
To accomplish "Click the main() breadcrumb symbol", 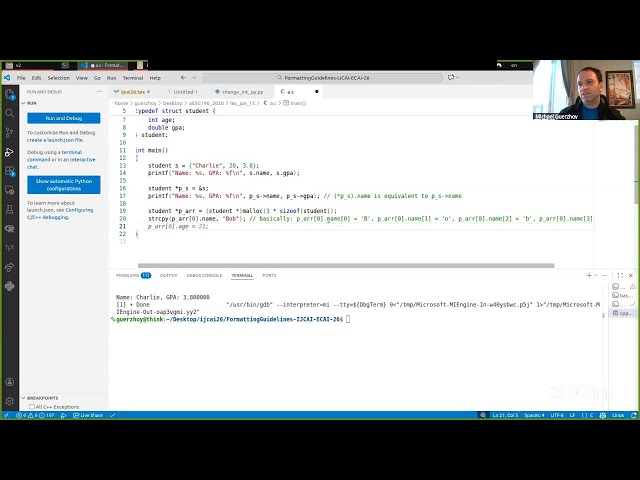I will (296, 103).
